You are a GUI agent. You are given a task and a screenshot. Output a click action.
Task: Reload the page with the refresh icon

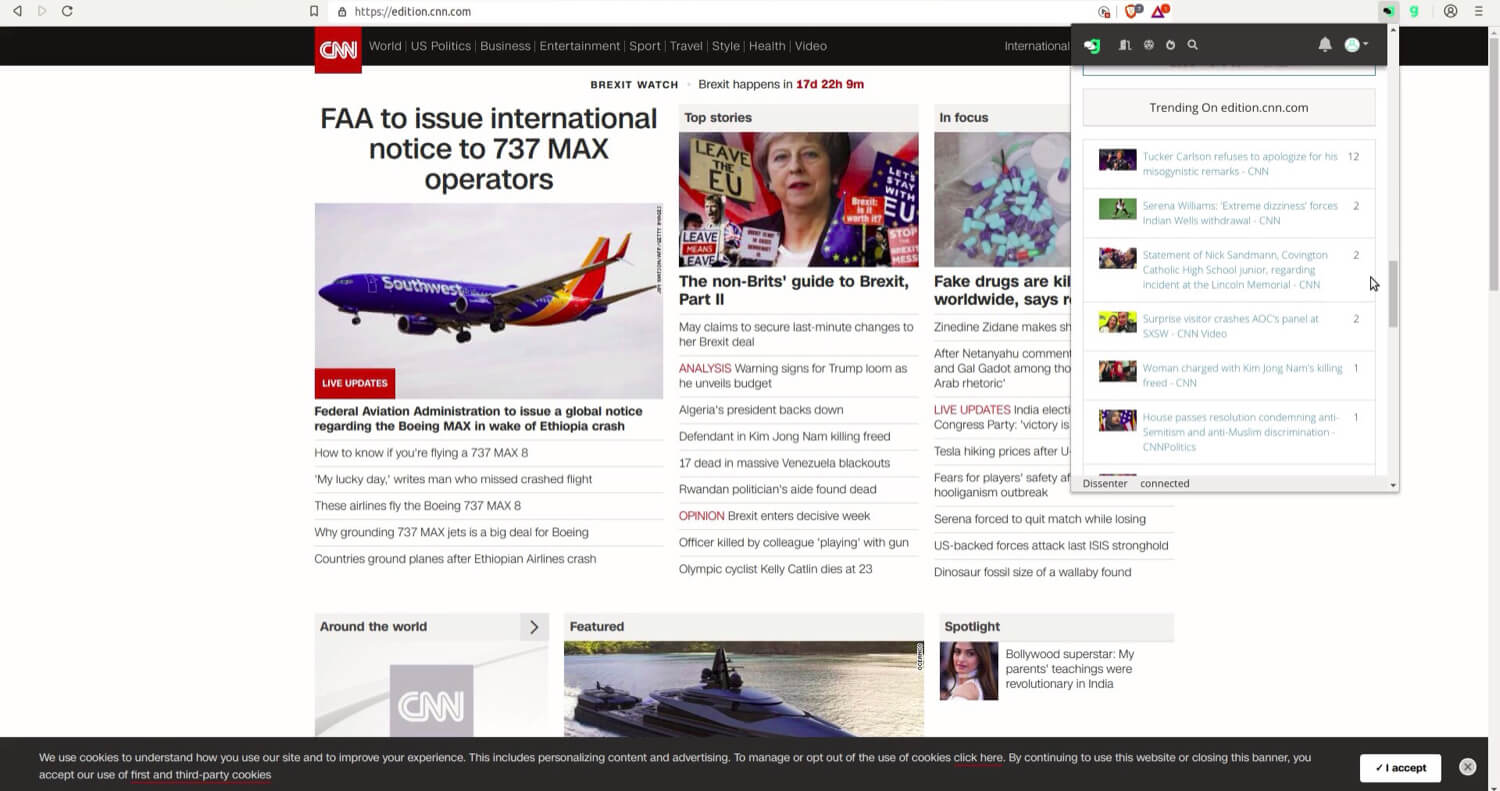(67, 11)
